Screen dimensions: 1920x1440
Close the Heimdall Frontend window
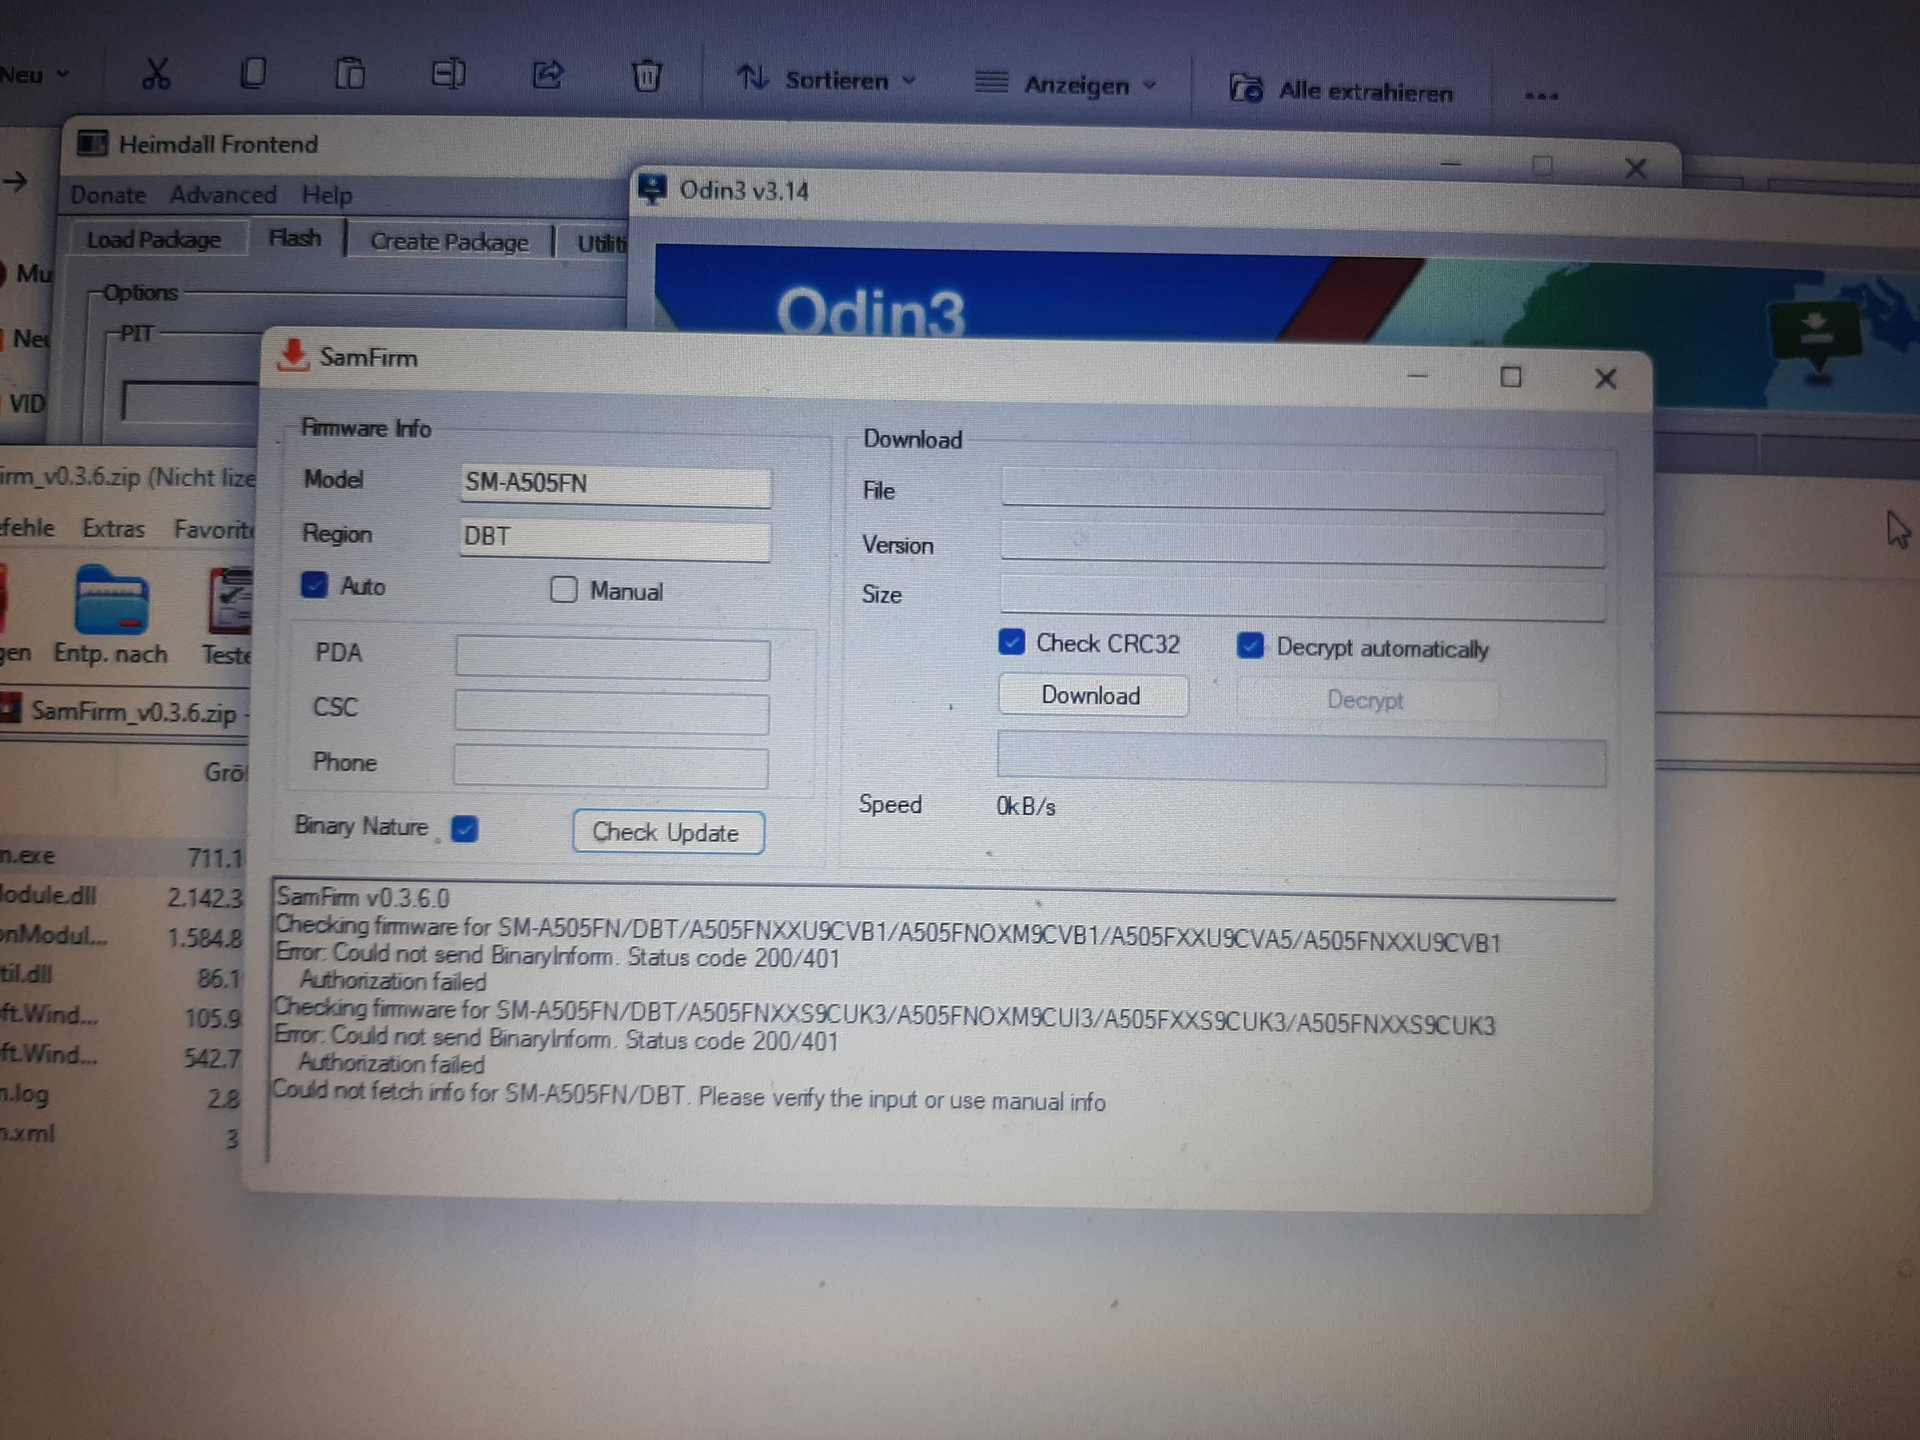(x=1636, y=169)
